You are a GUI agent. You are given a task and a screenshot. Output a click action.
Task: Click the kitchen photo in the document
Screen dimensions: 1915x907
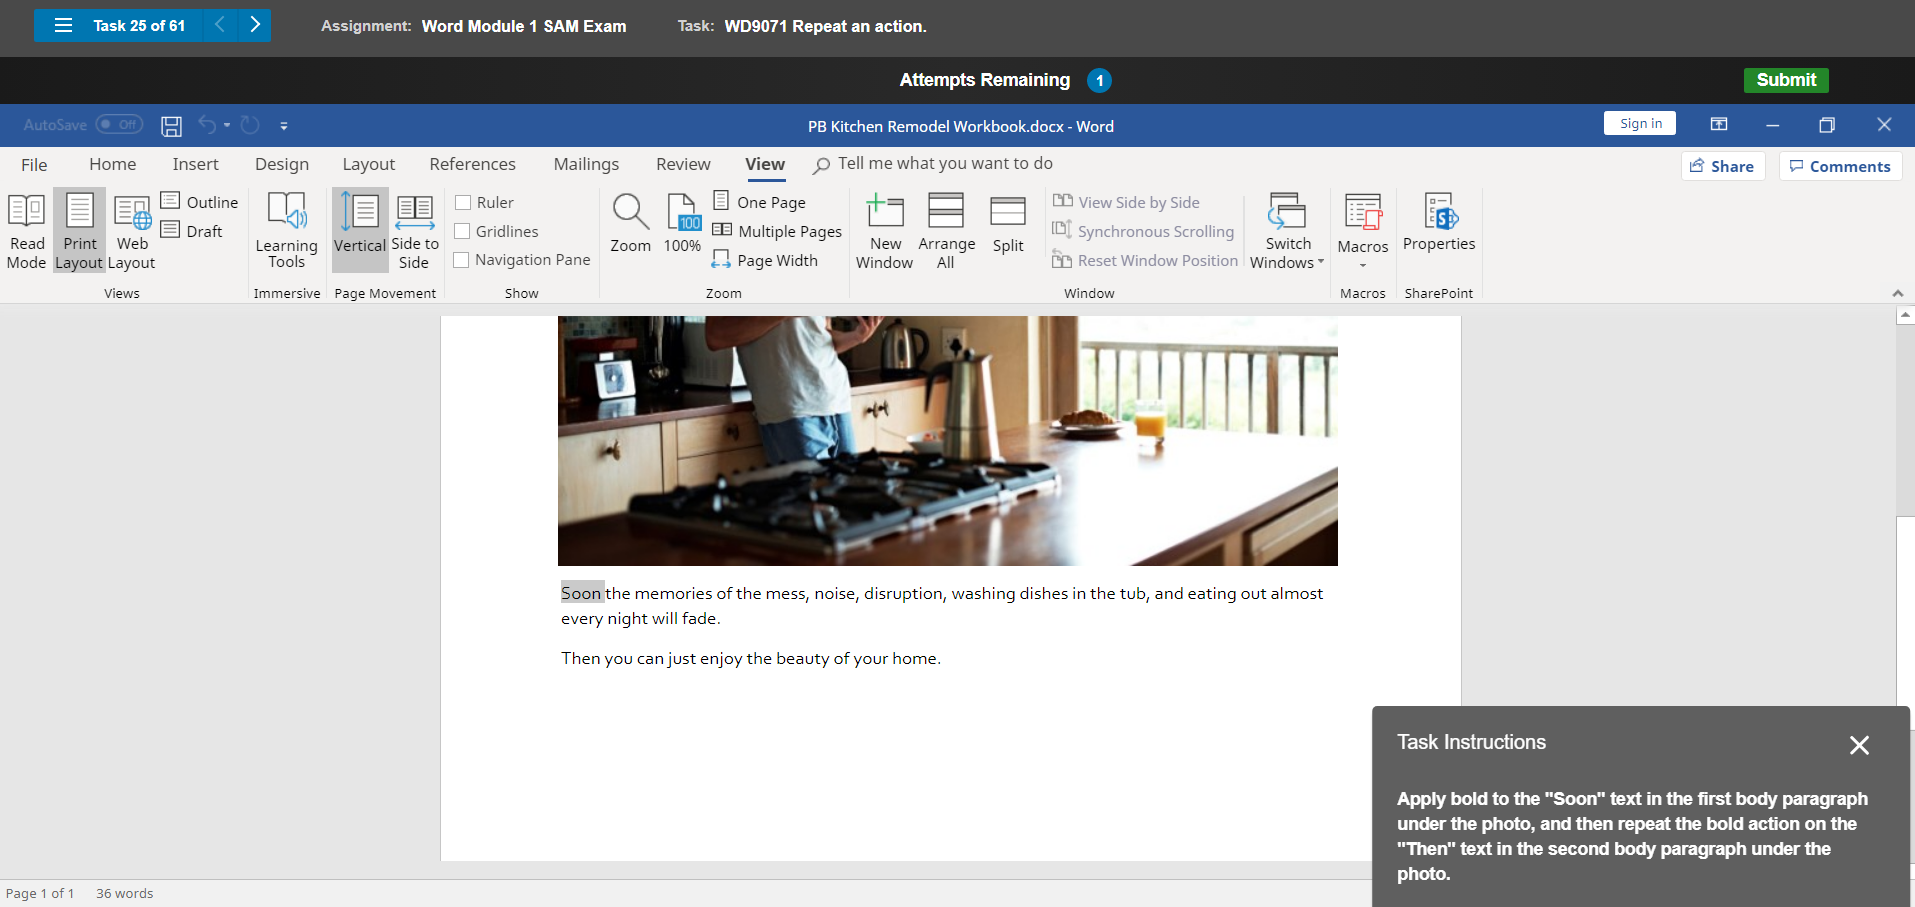(x=947, y=441)
